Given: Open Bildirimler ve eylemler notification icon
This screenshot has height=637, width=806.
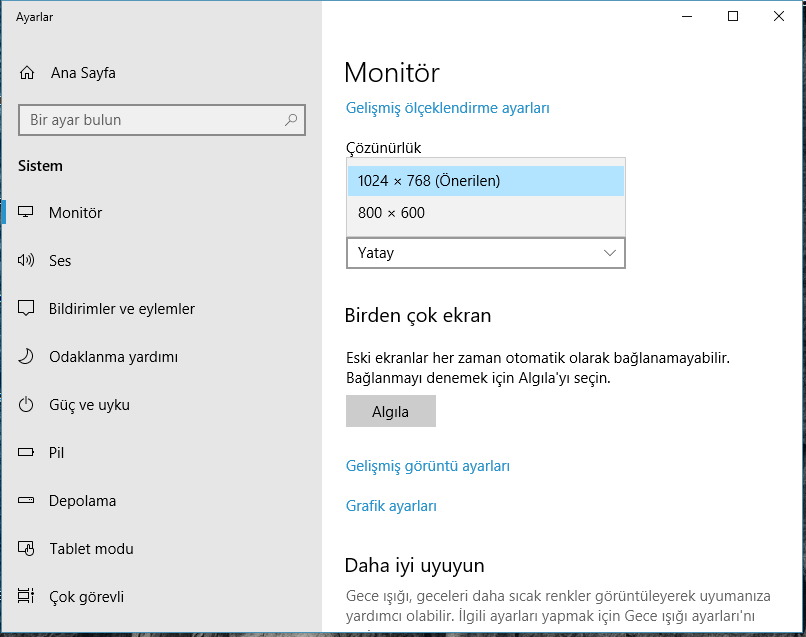Looking at the screenshot, I should tap(27, 309).
